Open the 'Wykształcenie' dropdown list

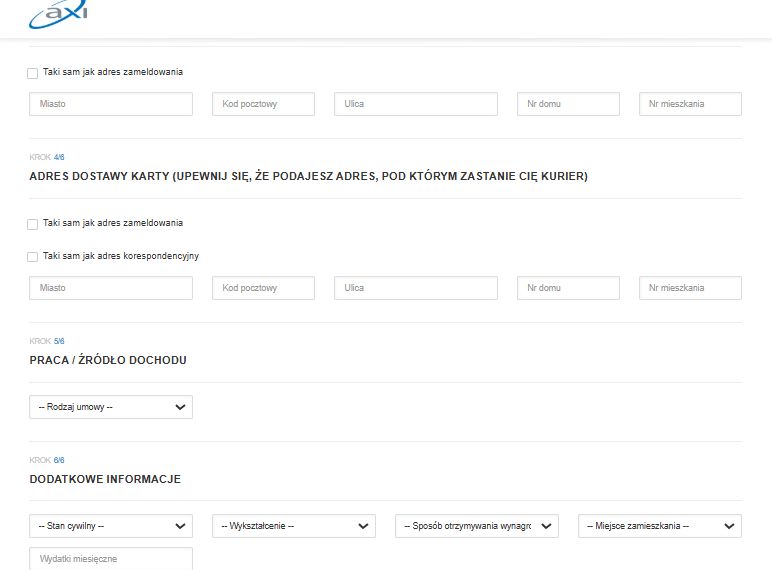[x=293, y=526]
